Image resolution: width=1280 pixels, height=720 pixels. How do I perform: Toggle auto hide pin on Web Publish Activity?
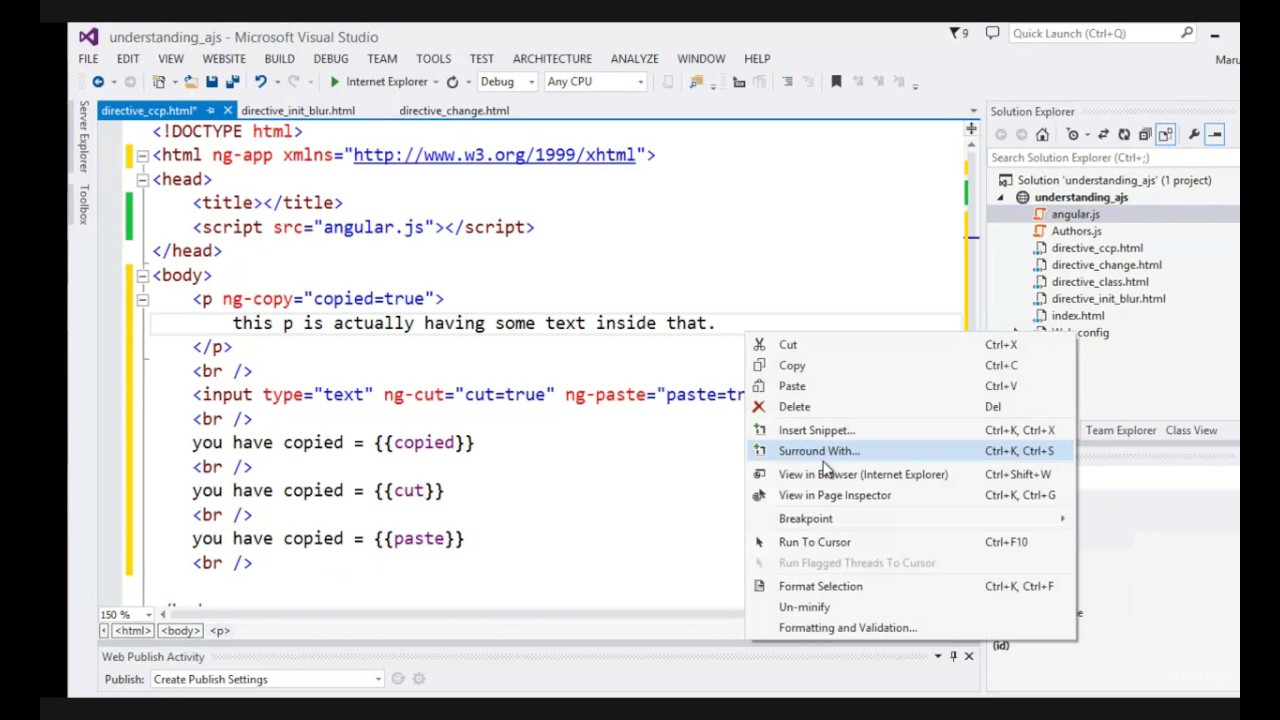953,656
